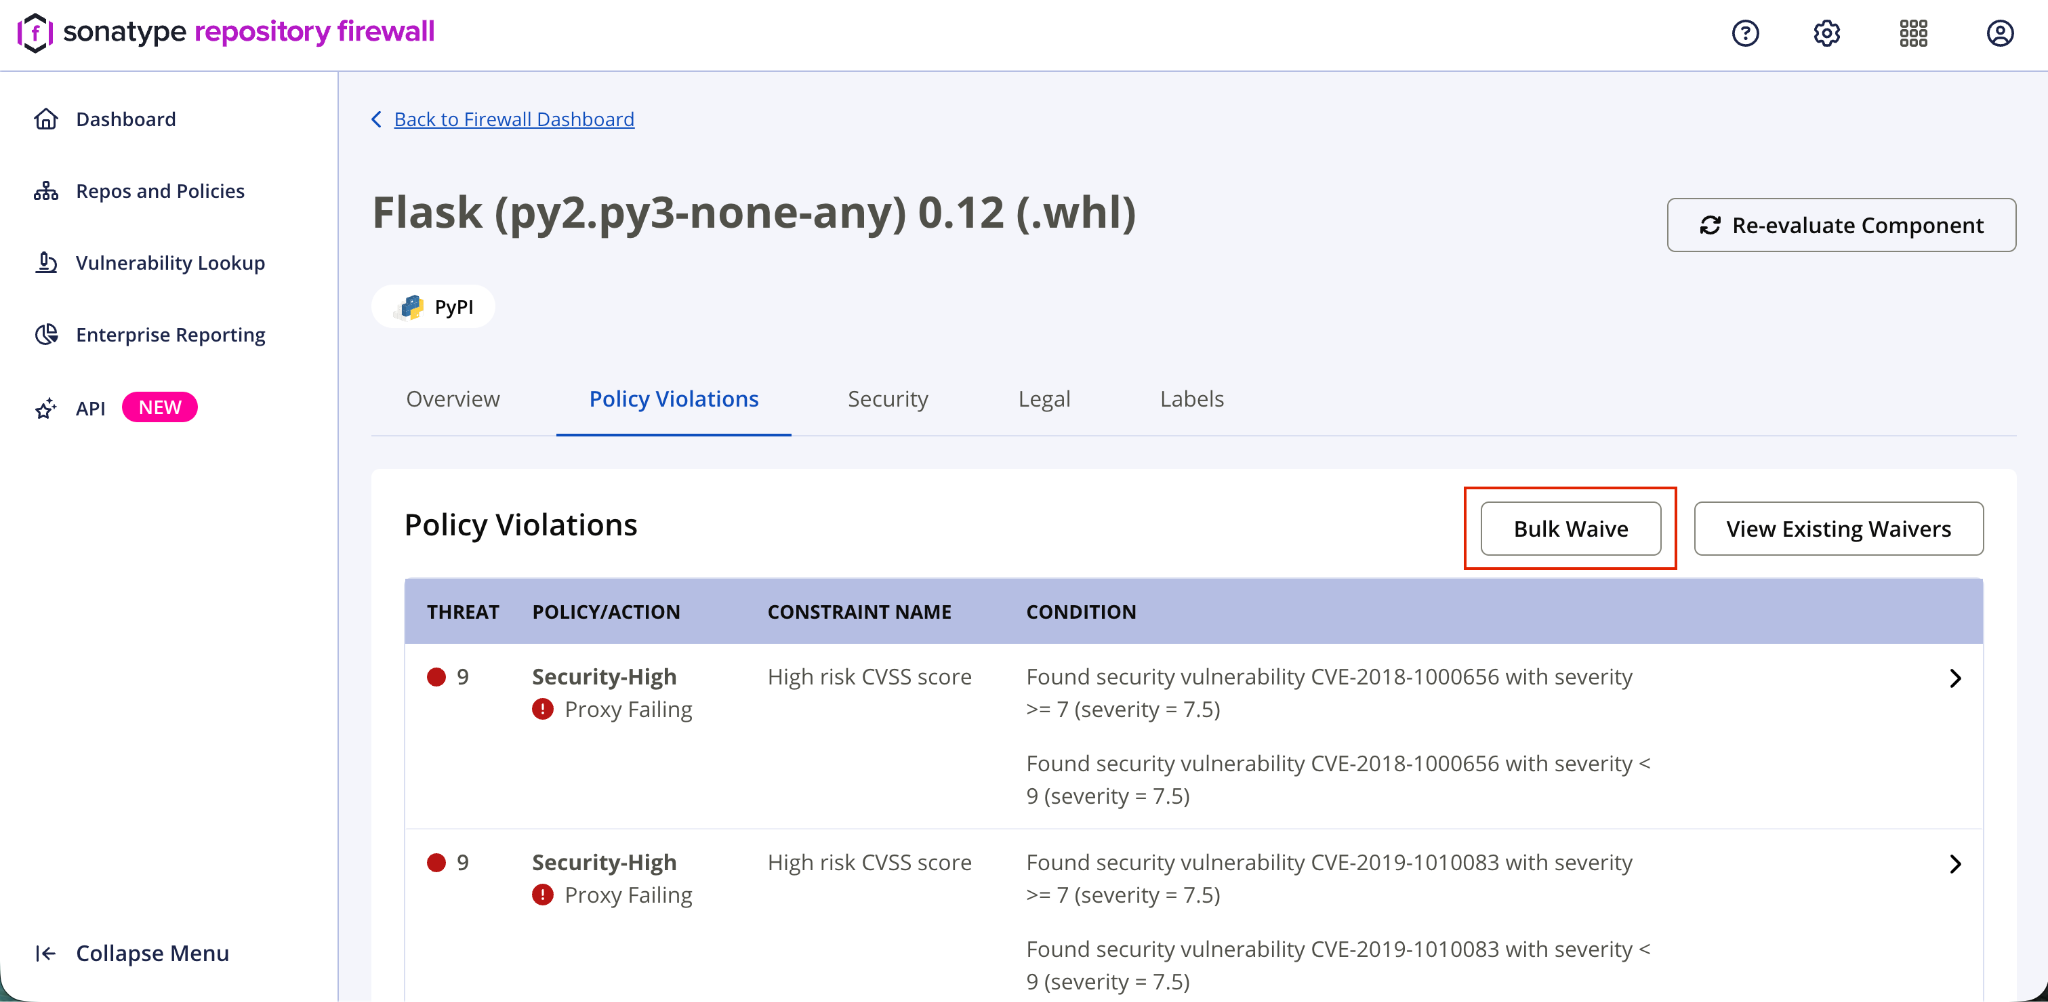Click the CONSTRAINT NAME column header
The width and height of the screenshot is (2048, 1002).
859,612
